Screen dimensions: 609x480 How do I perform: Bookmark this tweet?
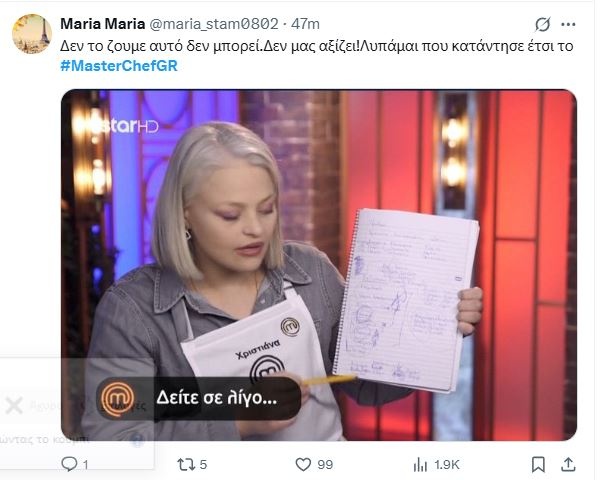coord(538,464)
